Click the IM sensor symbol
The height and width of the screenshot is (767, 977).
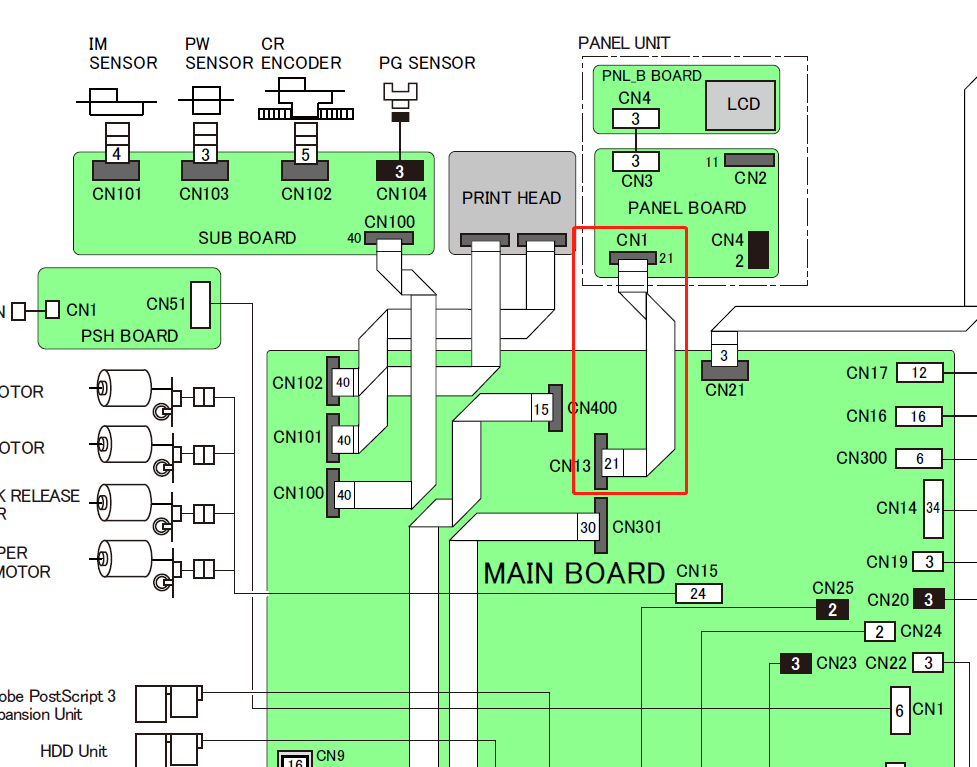(x=116, y=101)
